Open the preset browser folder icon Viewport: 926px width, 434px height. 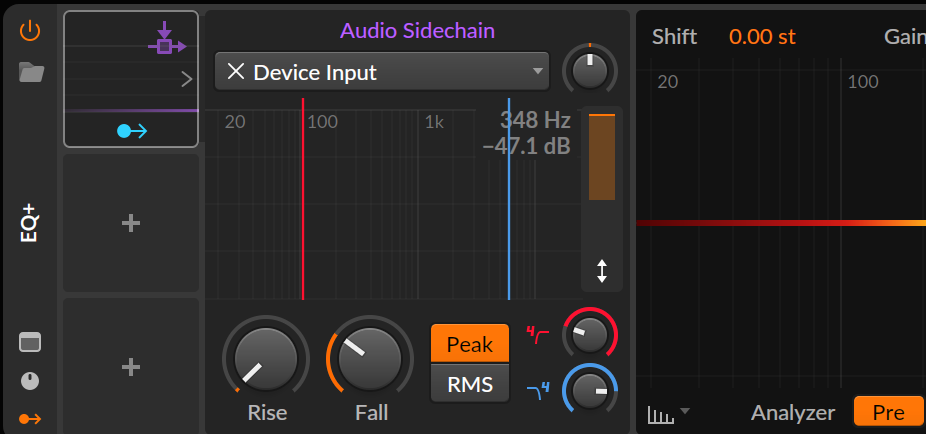point(31,72)
